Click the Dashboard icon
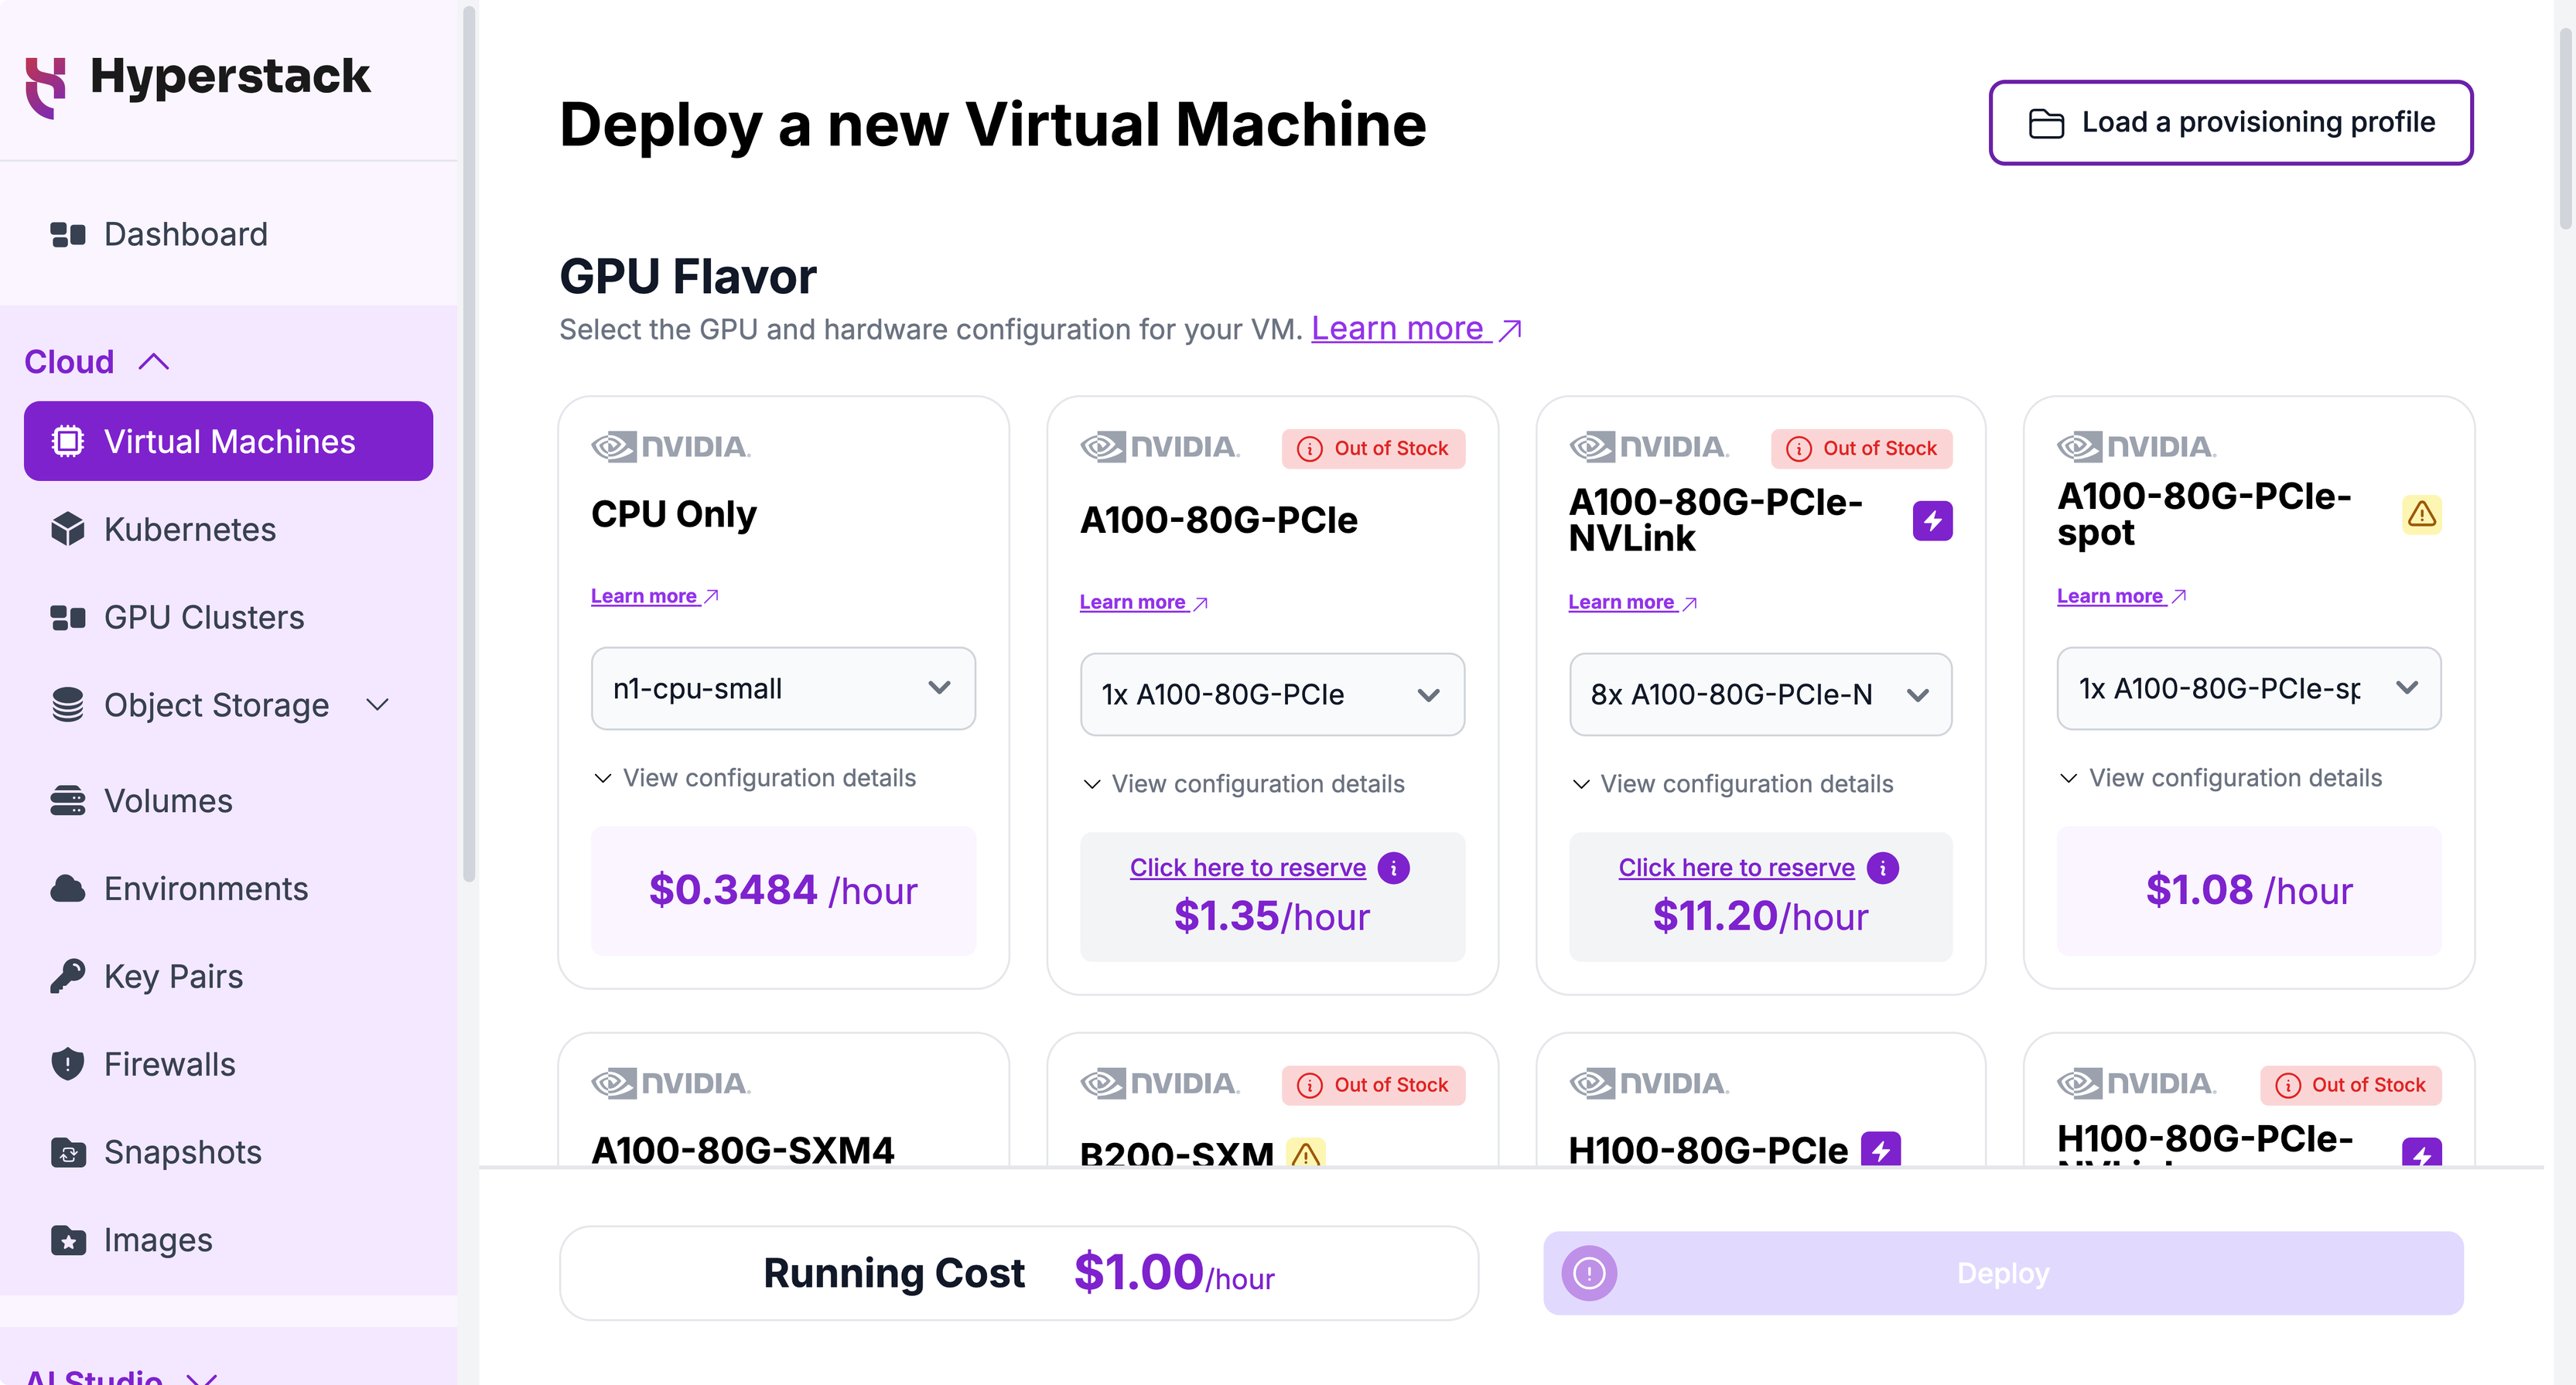 (x=67, y=234)
